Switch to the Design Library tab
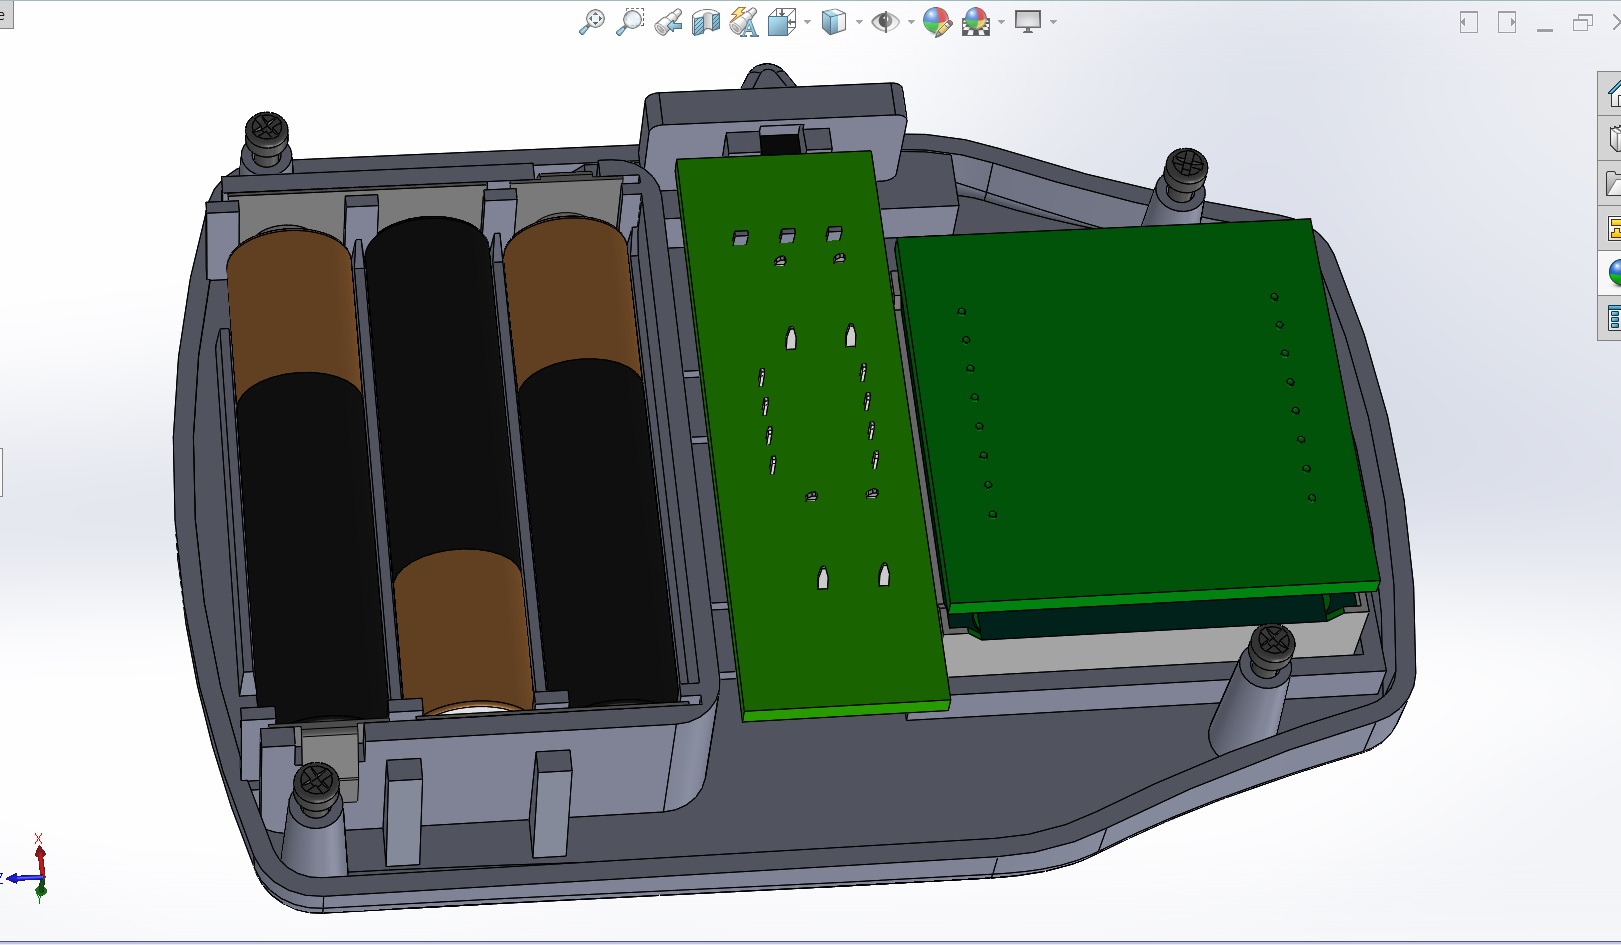This screenshot has width=1621, height=945. (x=1612, y=139)
